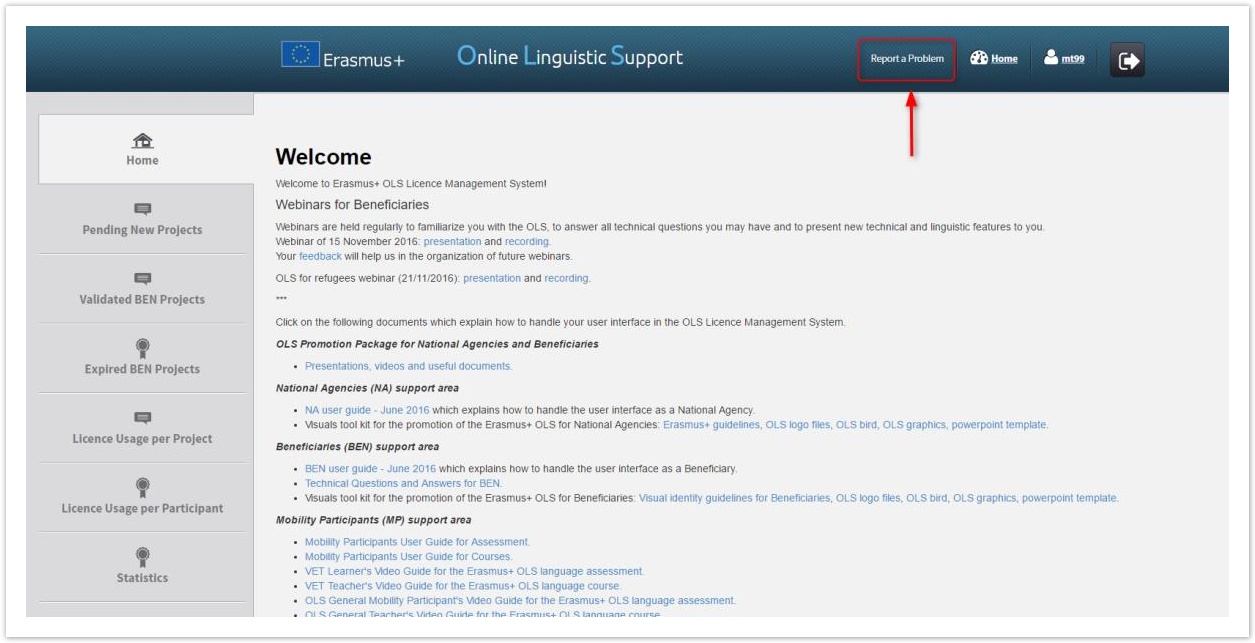The height and width of the screenshot is (643, 1255).
Task: Click the OLS Promotion Package heading
Action: (437, 344)
